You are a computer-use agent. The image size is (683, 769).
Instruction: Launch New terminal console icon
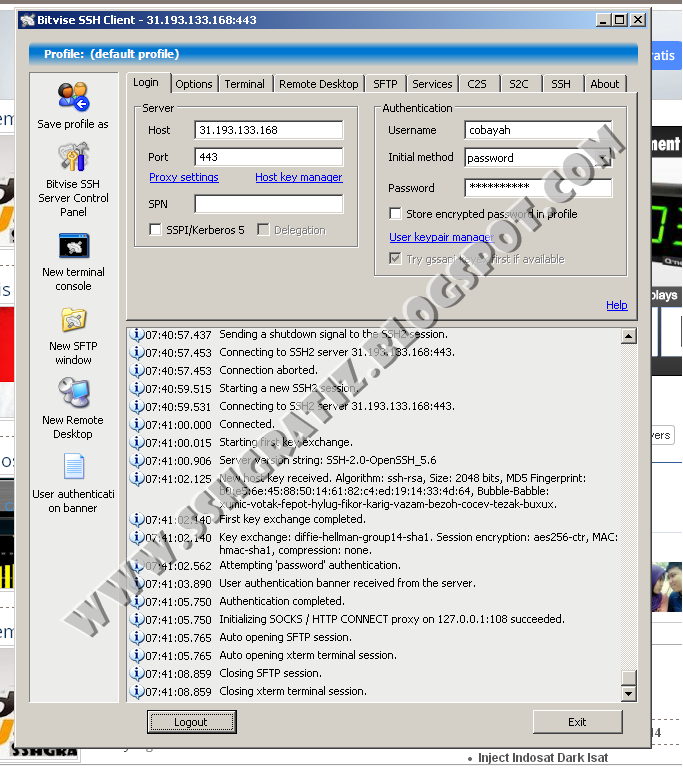pos(74,246)
